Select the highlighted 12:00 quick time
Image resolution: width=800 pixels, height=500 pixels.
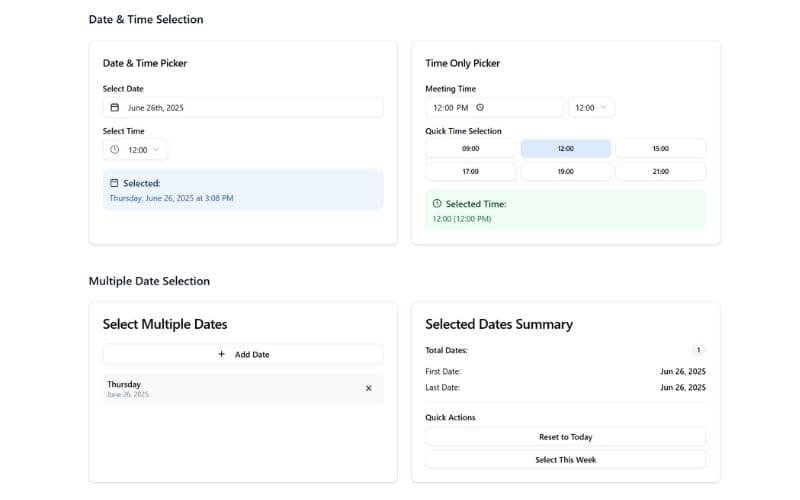[565, 148]
